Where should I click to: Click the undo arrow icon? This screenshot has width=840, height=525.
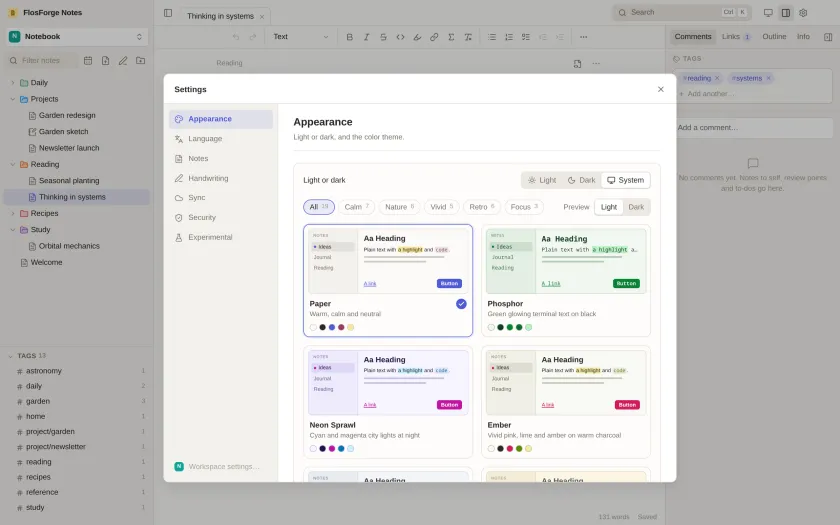click(x=236, y=37)
